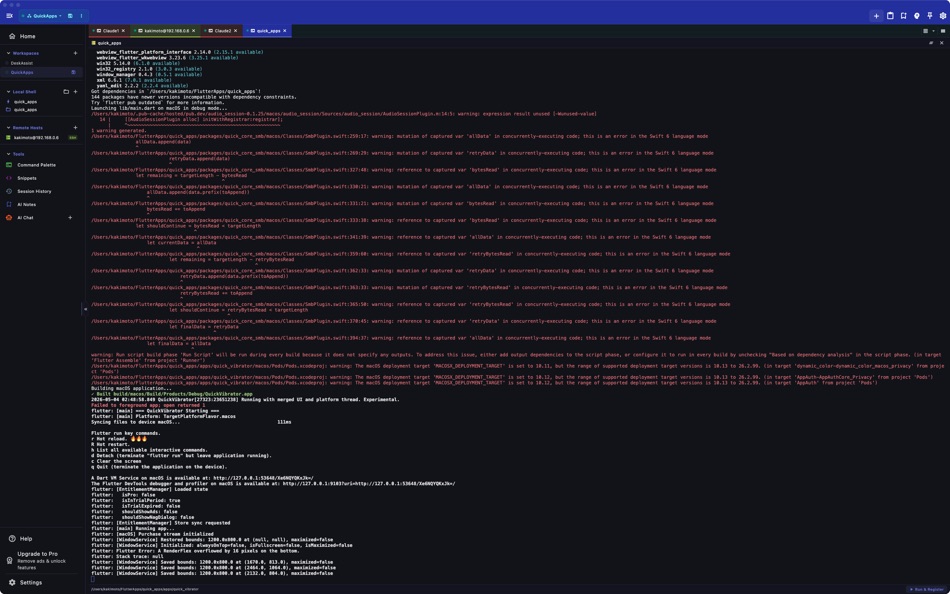The height and width of the screenshot is (594, 950).
Task: Click the folder icon in Local Shell header
Action: 66,92
